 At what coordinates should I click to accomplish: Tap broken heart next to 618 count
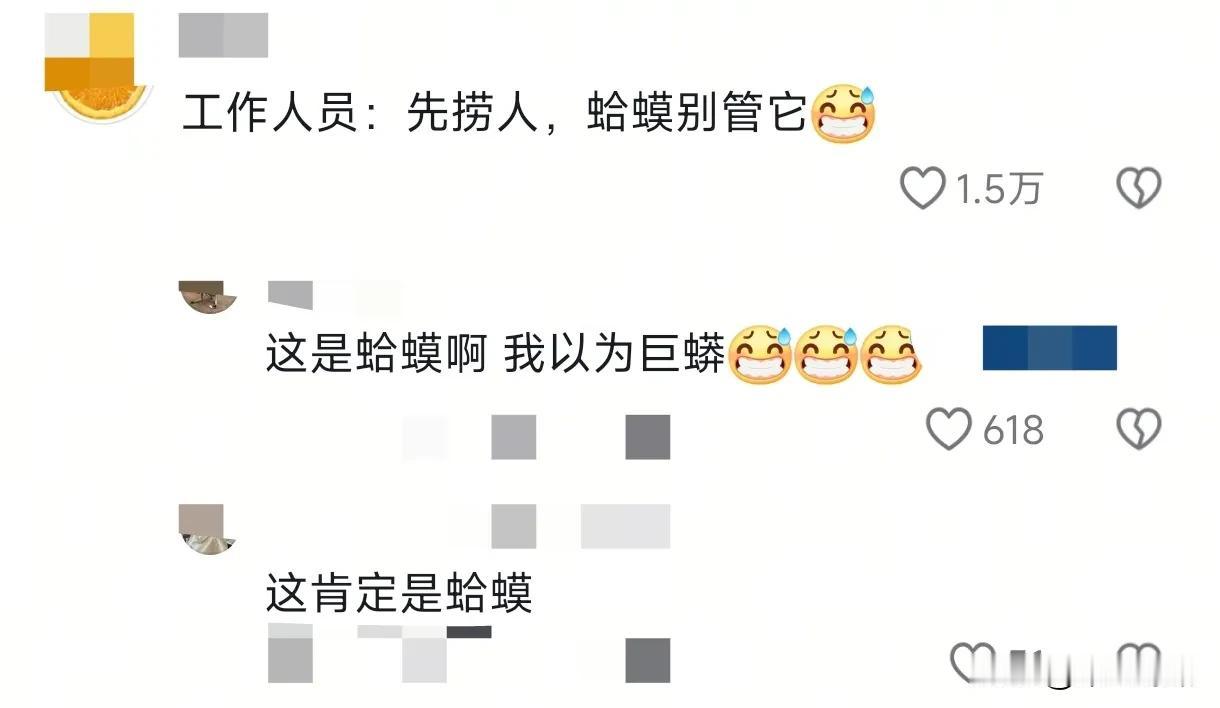coord(1138,429)
